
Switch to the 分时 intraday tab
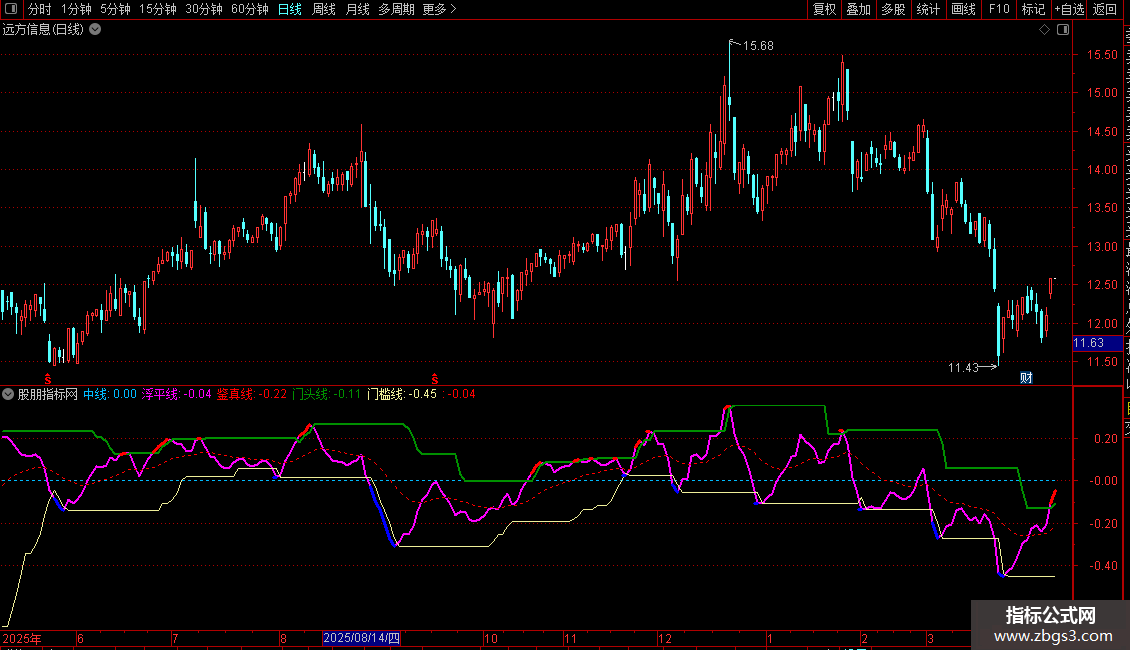[39, 10]
